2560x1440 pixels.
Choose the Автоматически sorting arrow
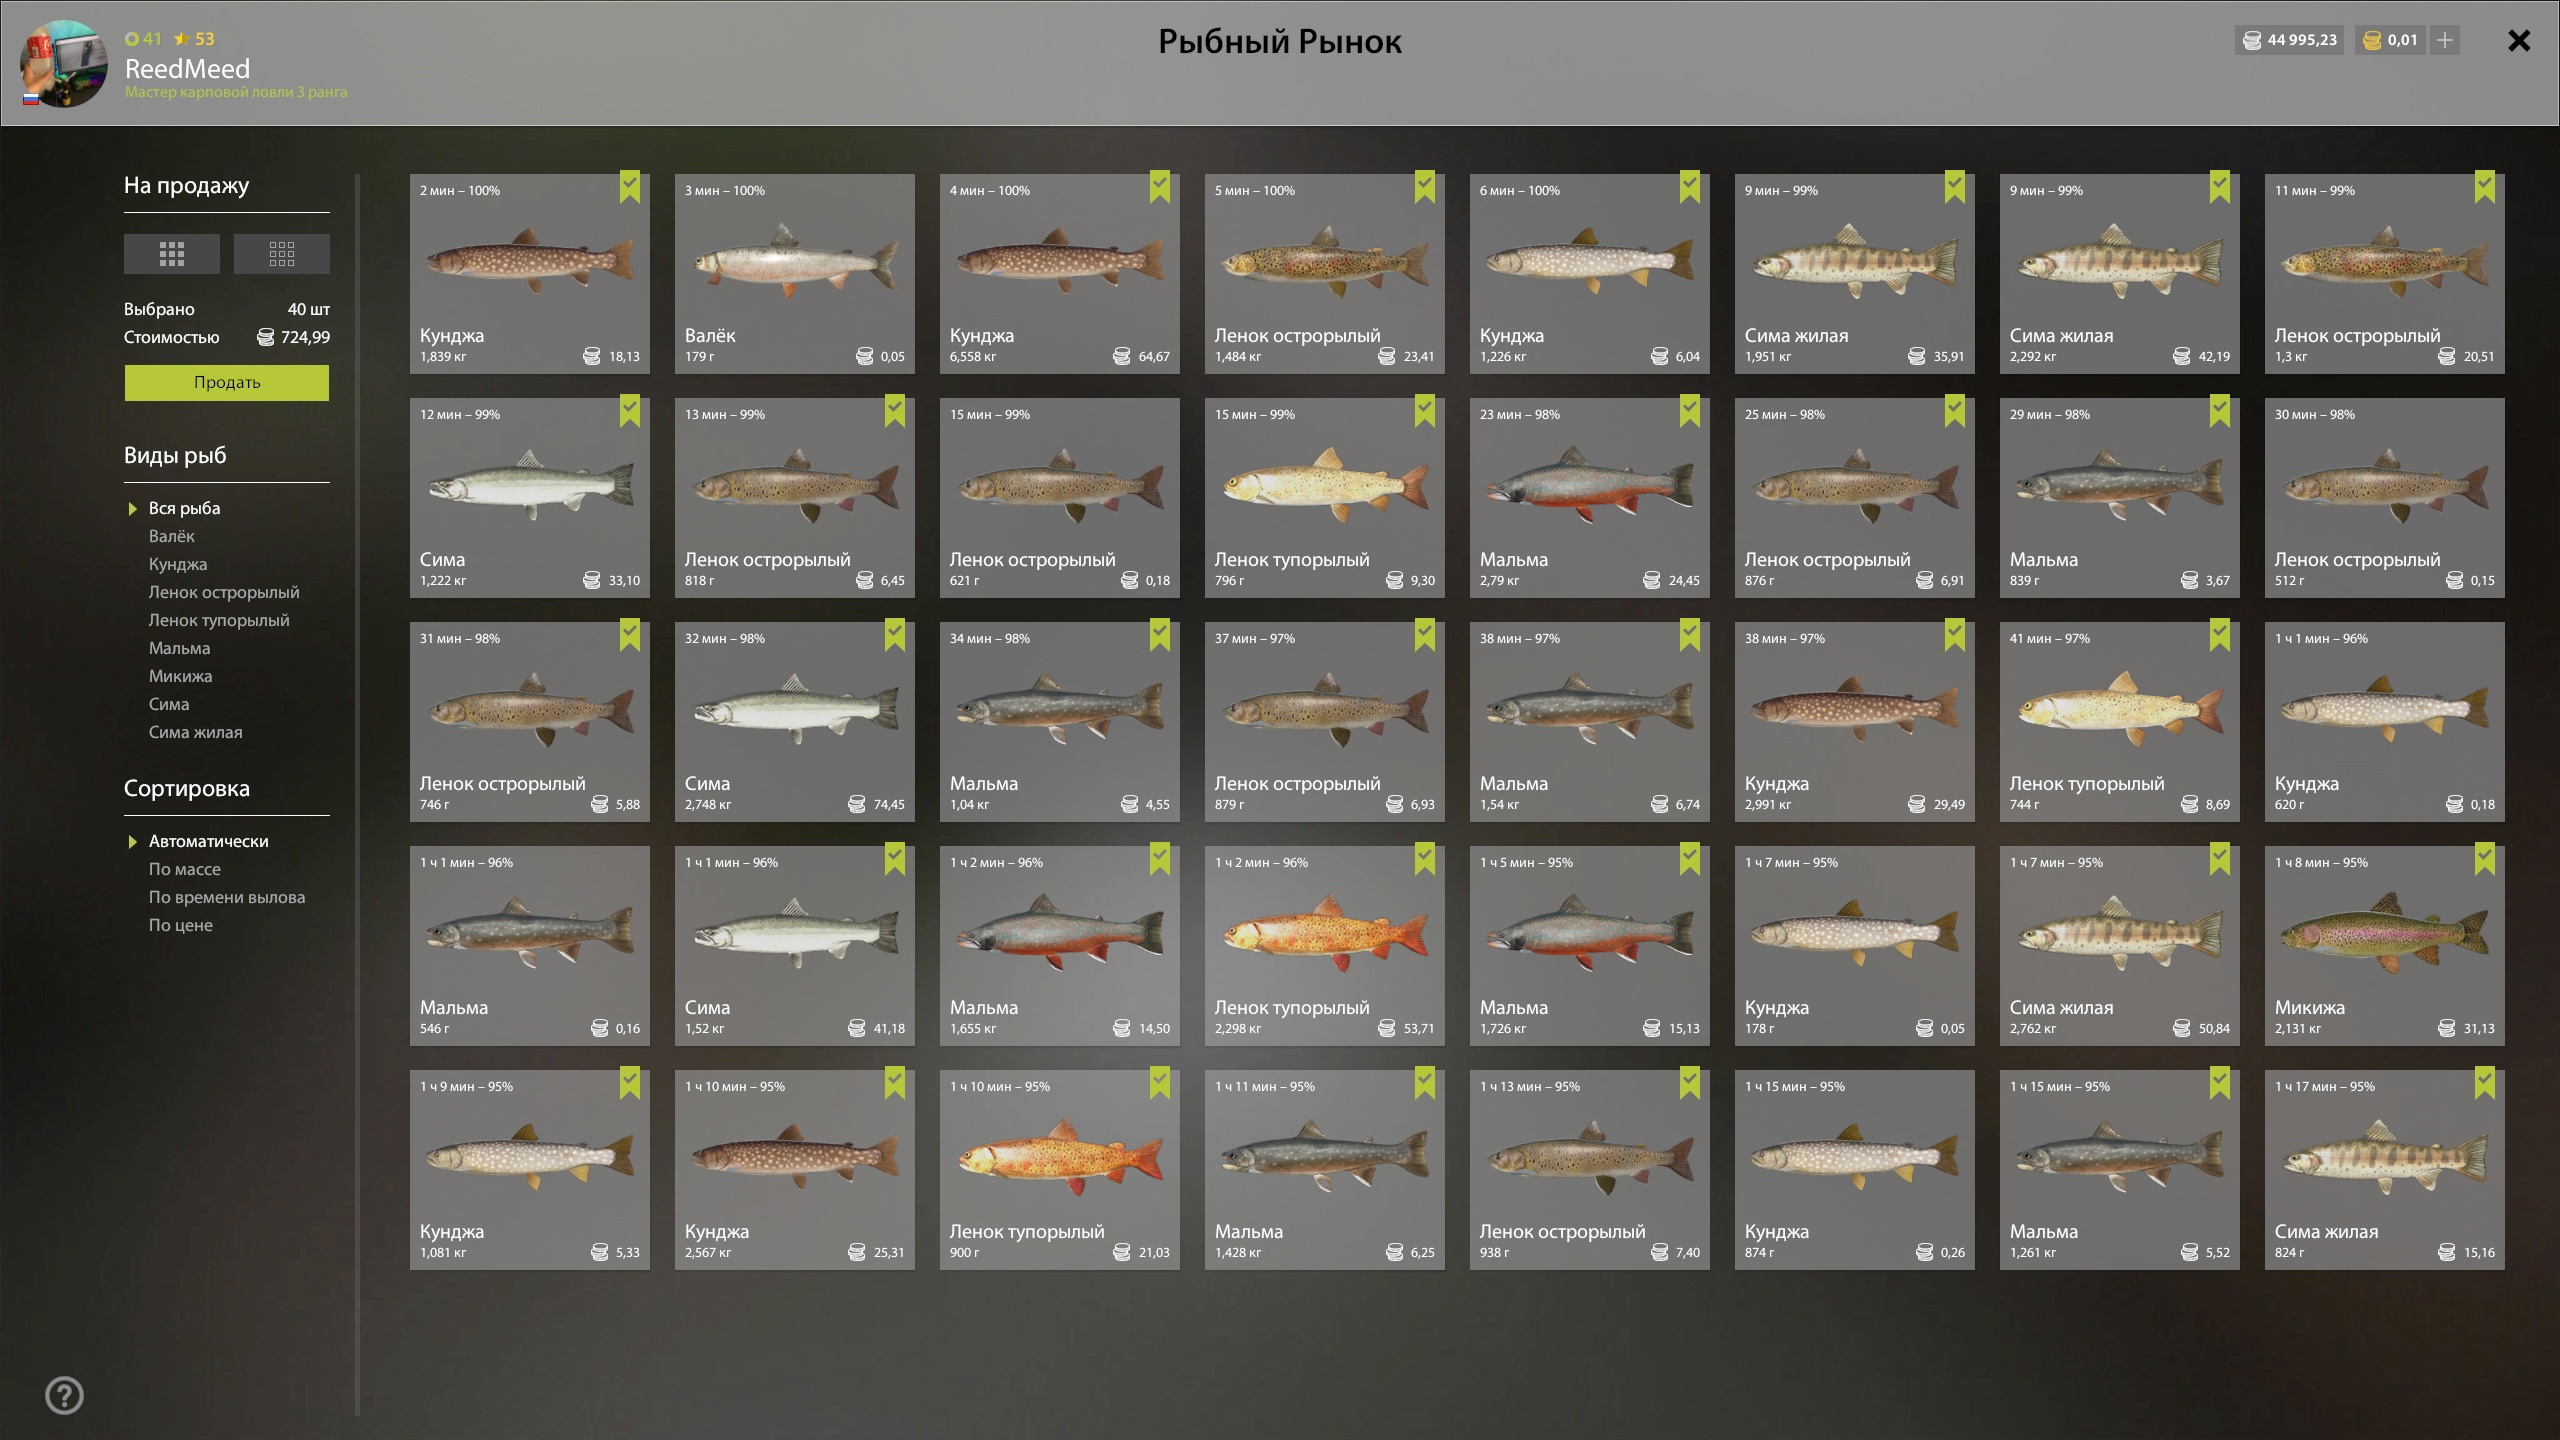(132, 842)
